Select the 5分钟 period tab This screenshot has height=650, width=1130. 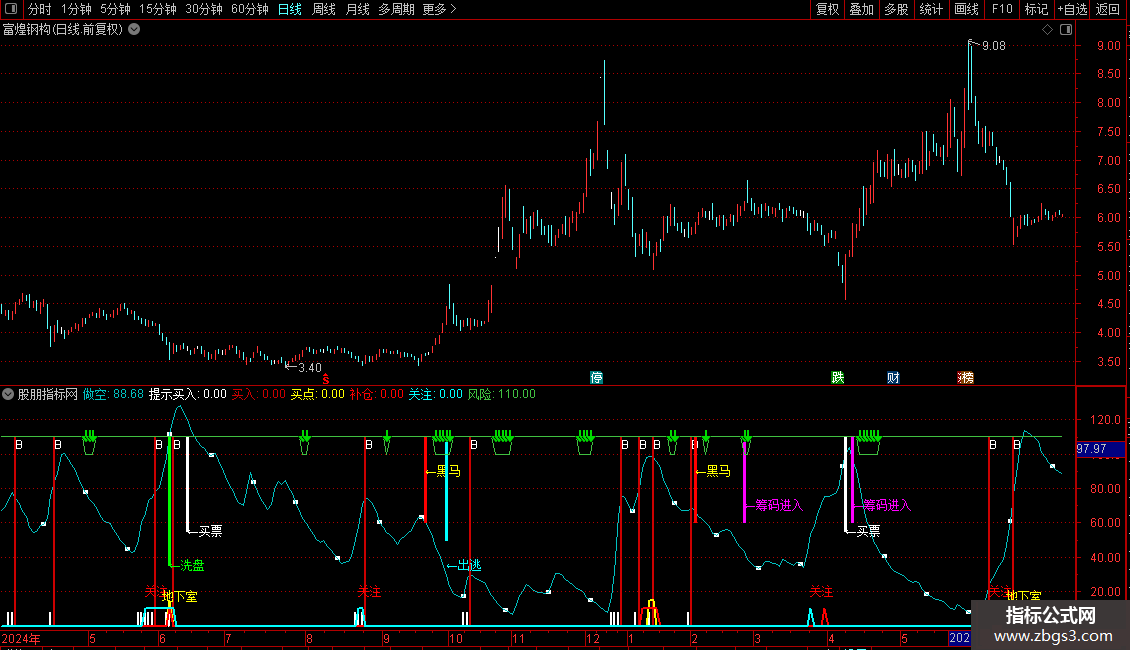(x=115, y=9)
